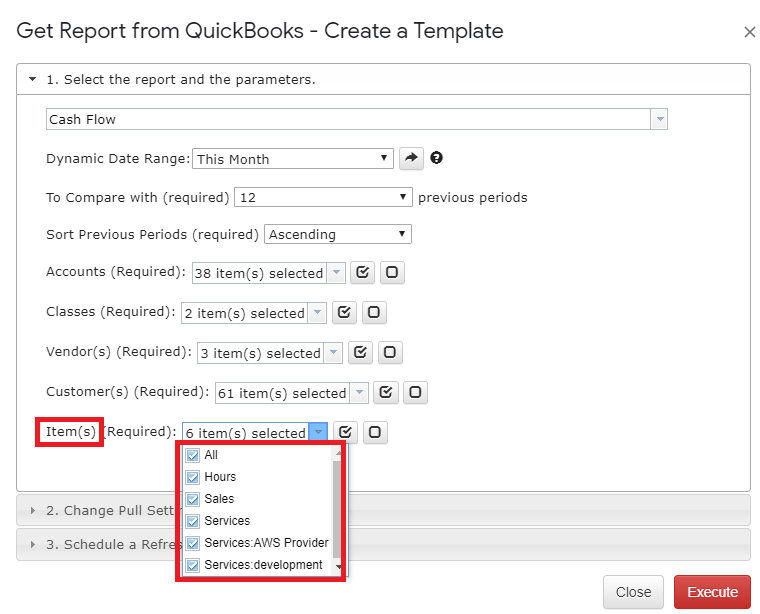Click the 'Item(s)' label

(x=71, y=431)
